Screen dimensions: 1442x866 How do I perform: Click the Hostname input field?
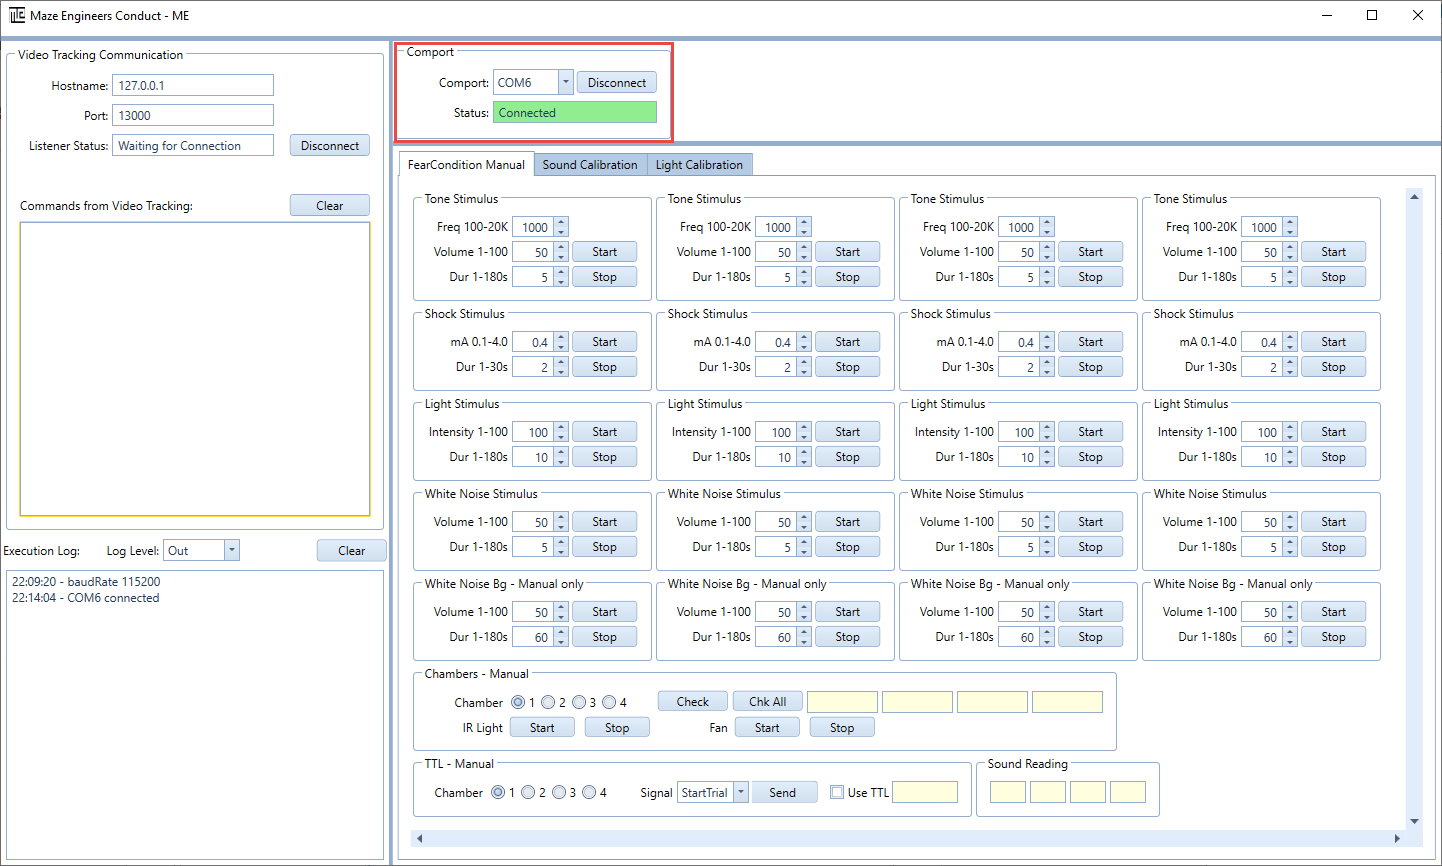click(x=192, y=86)
